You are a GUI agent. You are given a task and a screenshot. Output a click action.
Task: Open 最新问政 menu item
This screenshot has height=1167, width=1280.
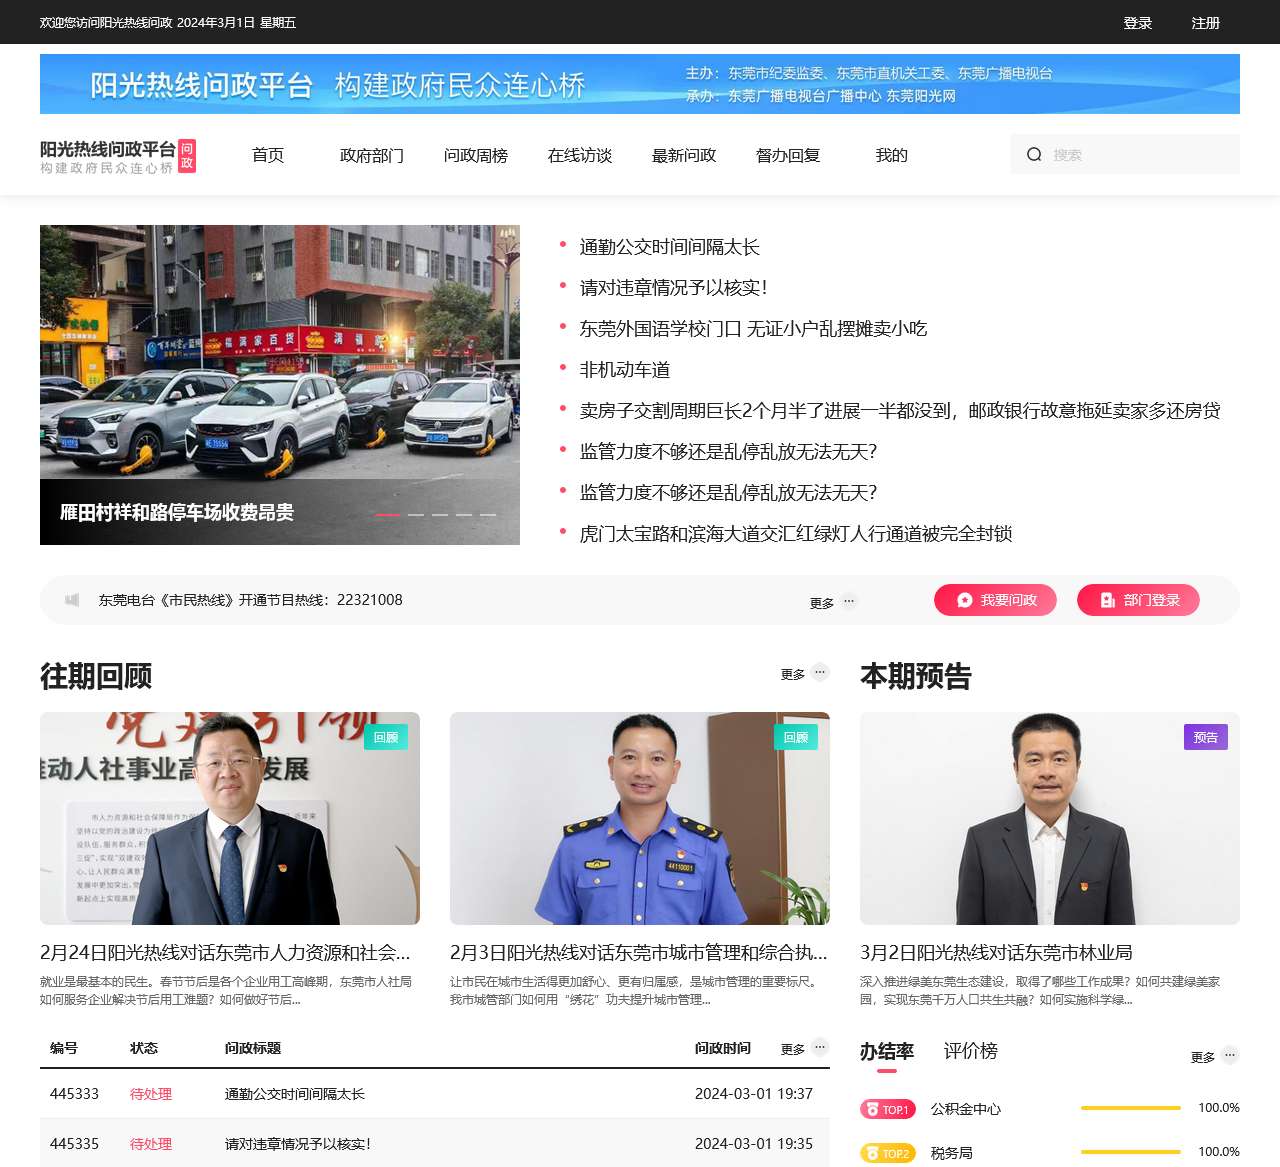point(684,155)
